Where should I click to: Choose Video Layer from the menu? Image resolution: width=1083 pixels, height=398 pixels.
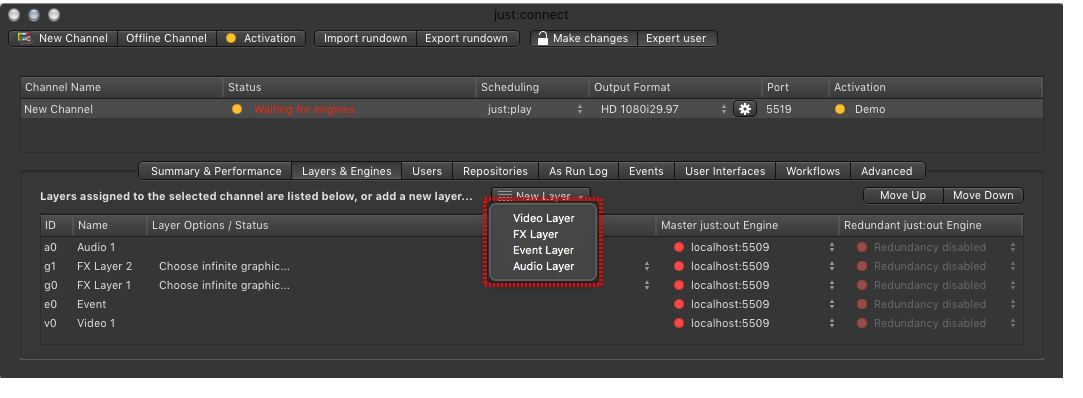(544, 218)
